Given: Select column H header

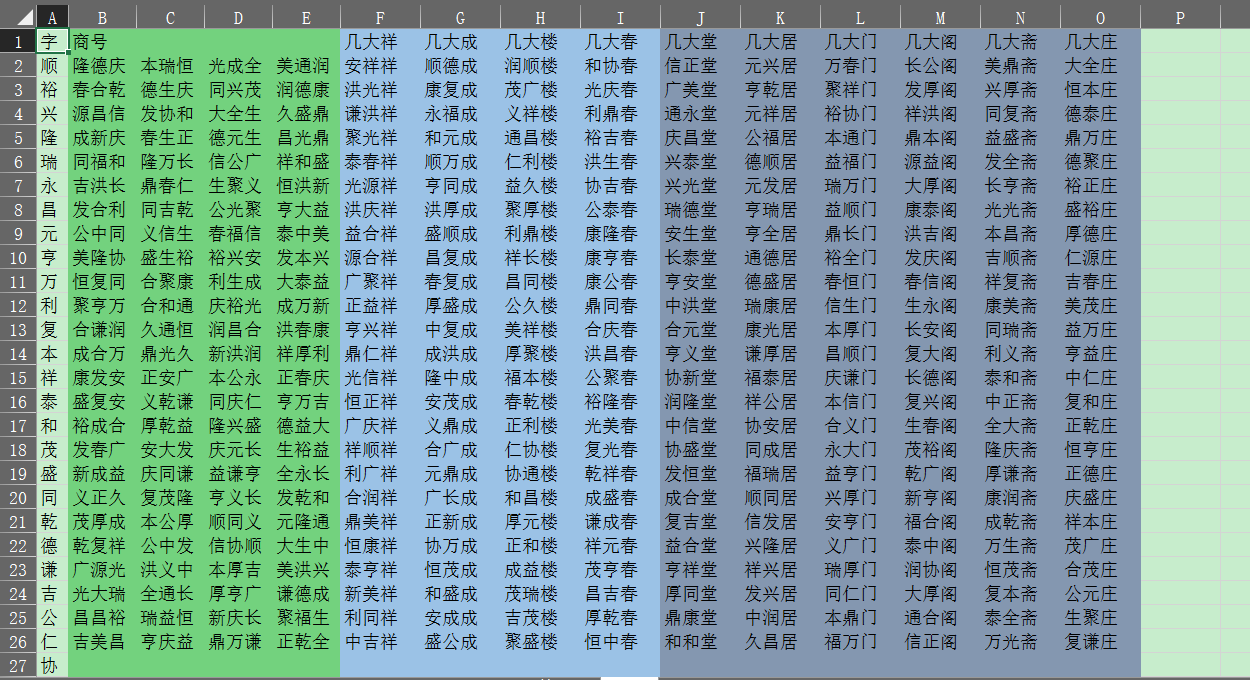Looking at the screenshot, I should (x=540, y=18).
